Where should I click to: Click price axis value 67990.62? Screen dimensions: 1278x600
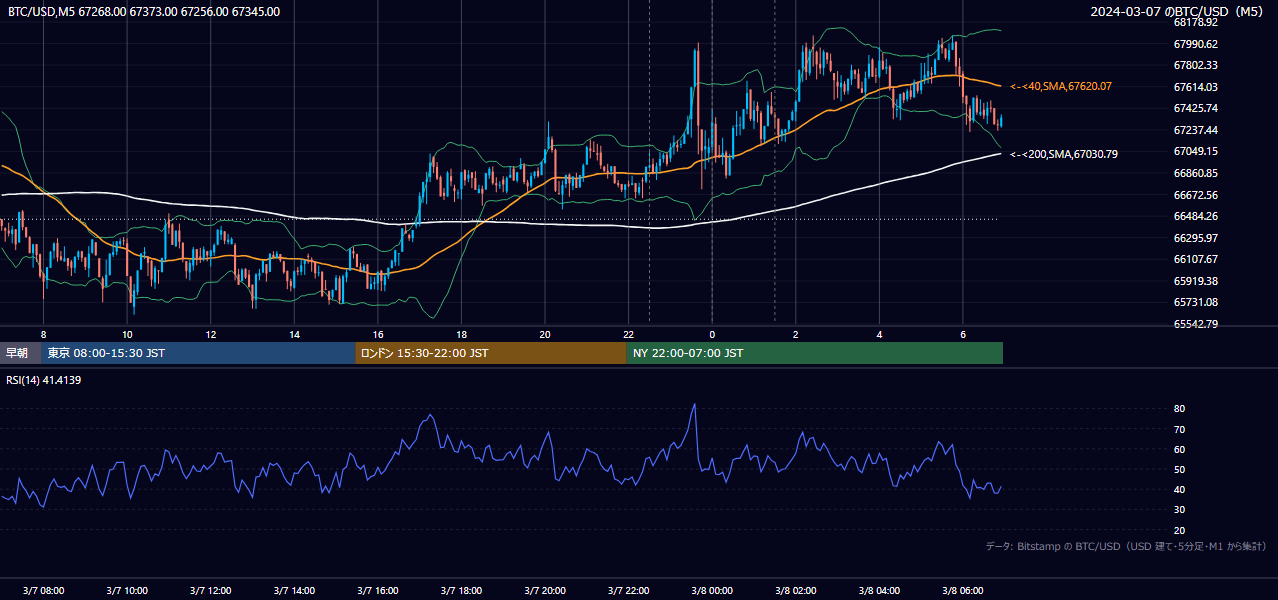click(x=1195, y=44)
